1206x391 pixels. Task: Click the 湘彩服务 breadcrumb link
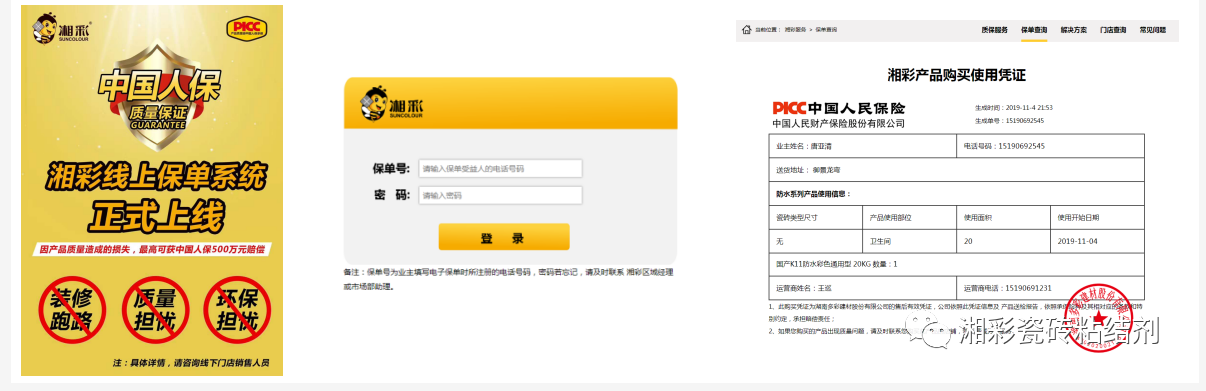point(795,30)
